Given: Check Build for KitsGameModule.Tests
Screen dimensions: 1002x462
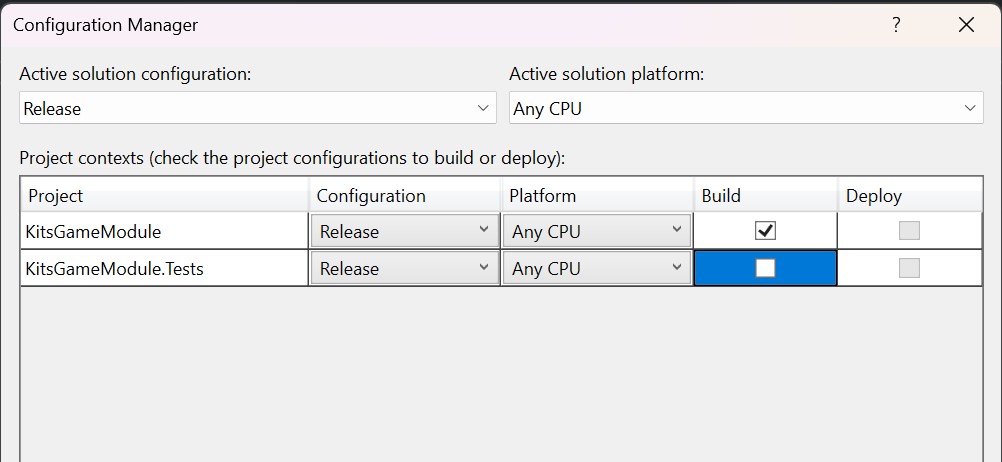Looking at the screenshot, I should tap(765, 268).
